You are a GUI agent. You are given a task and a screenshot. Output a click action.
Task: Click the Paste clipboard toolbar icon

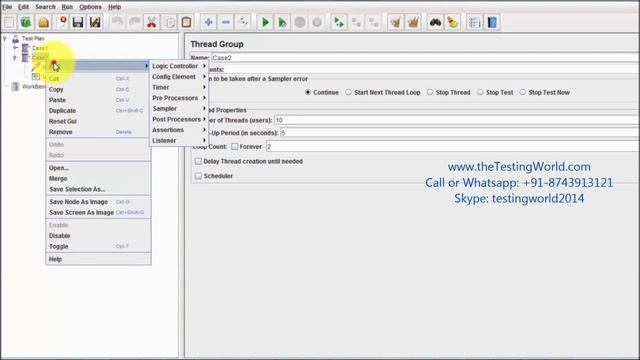click(x=186, y=22)
